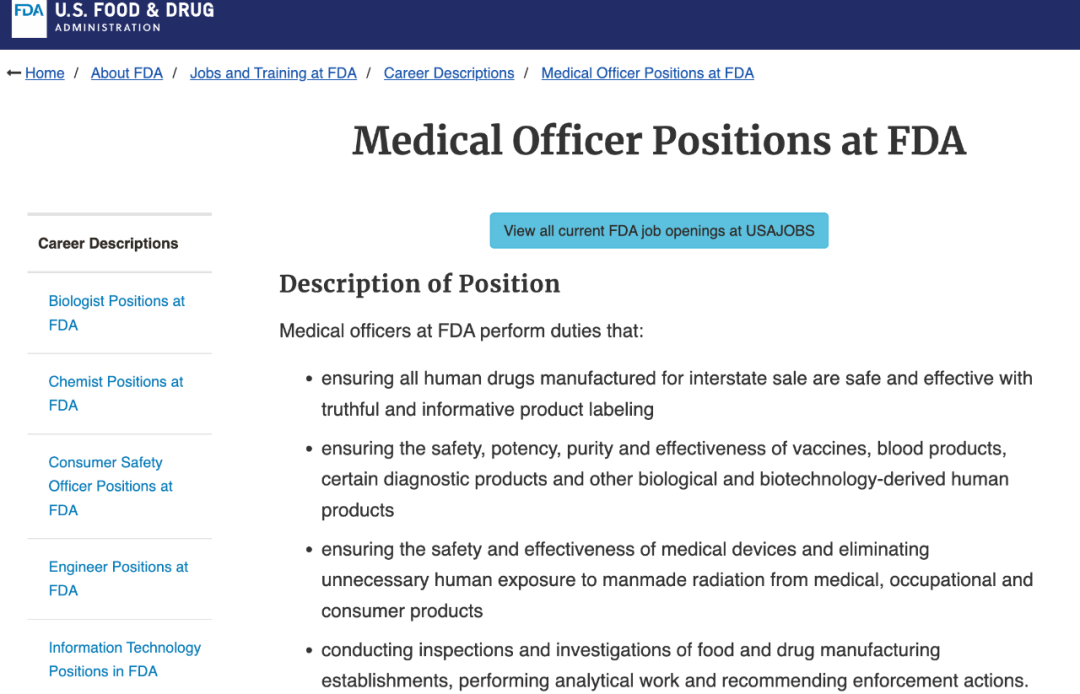Click the bullet about human drugs labeling
This screenshot has height=694, width=1080.
tap(676, 393)
